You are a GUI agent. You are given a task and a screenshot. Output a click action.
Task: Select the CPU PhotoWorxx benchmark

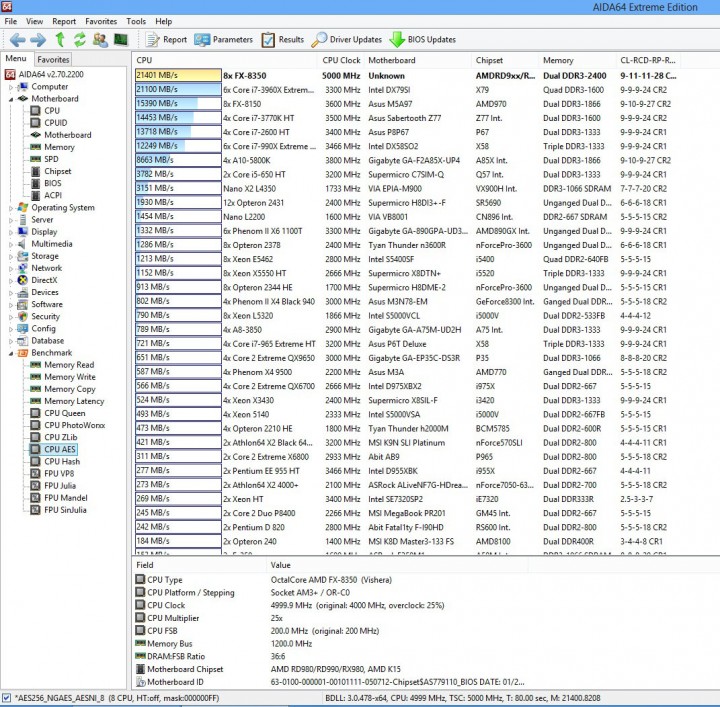[x=68, y=425]
